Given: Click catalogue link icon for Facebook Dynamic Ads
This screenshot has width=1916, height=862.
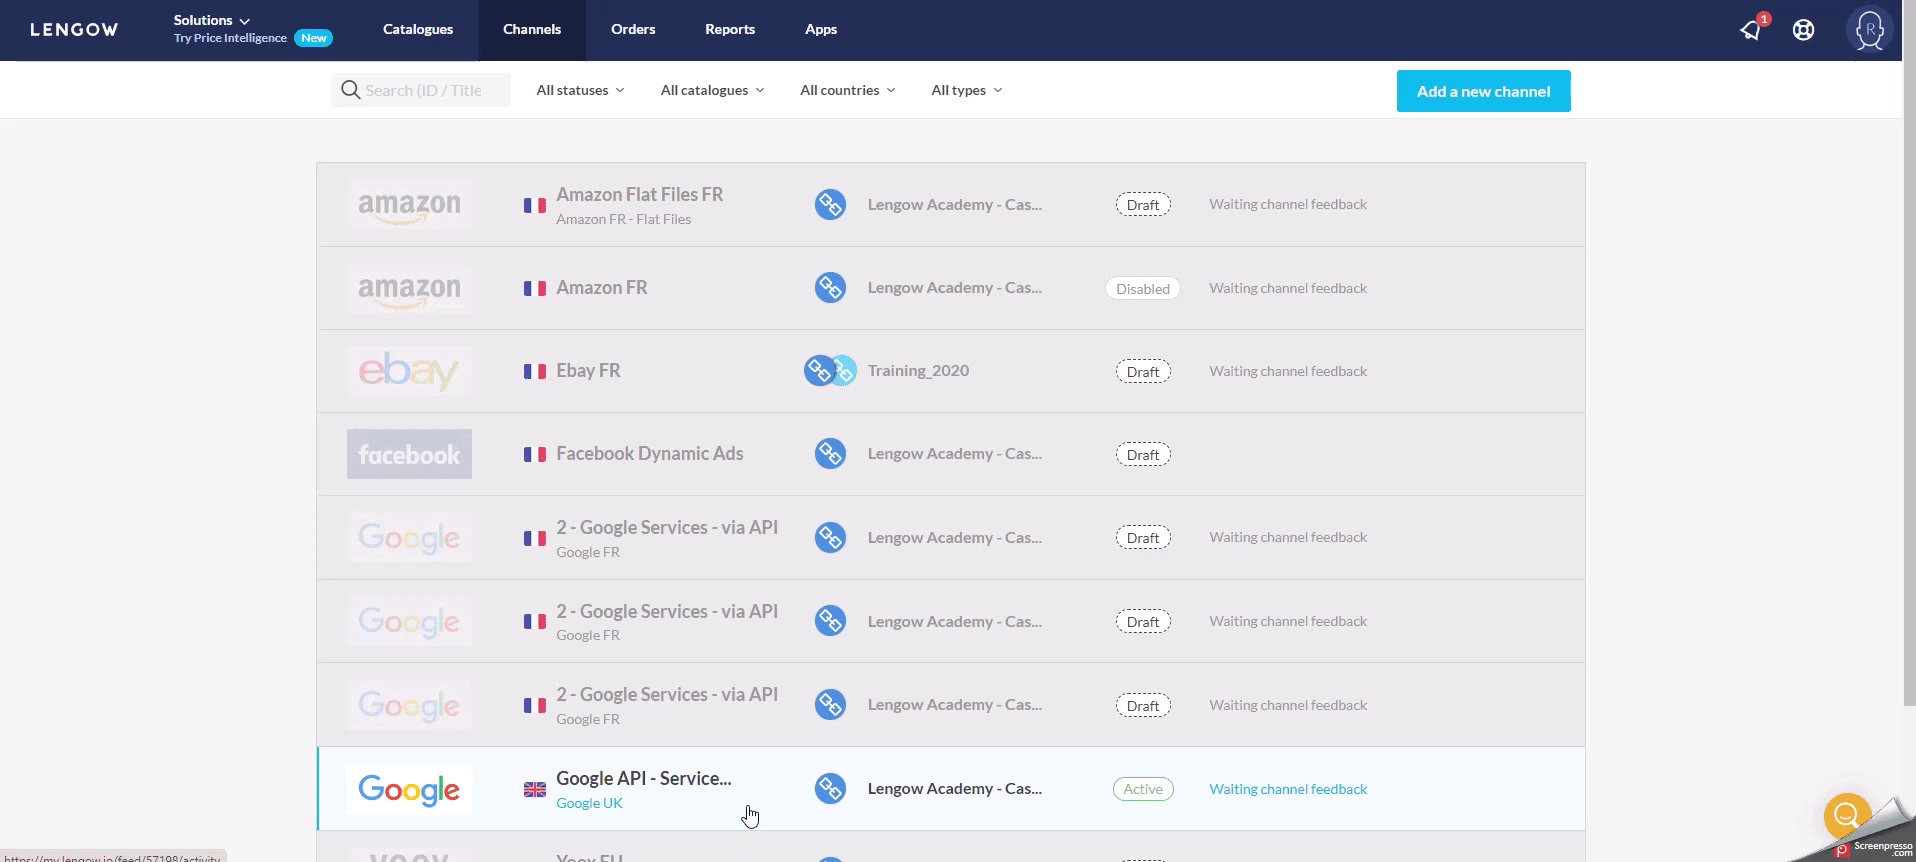Looking at the screenshot, I should click(830, 454).
